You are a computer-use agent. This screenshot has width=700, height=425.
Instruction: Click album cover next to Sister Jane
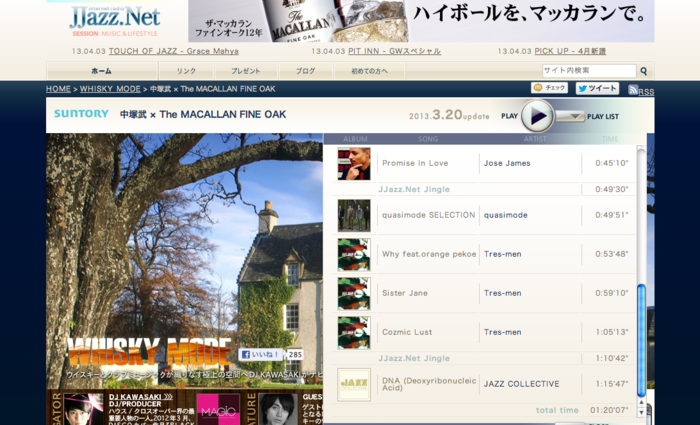(x=354, y=293)
